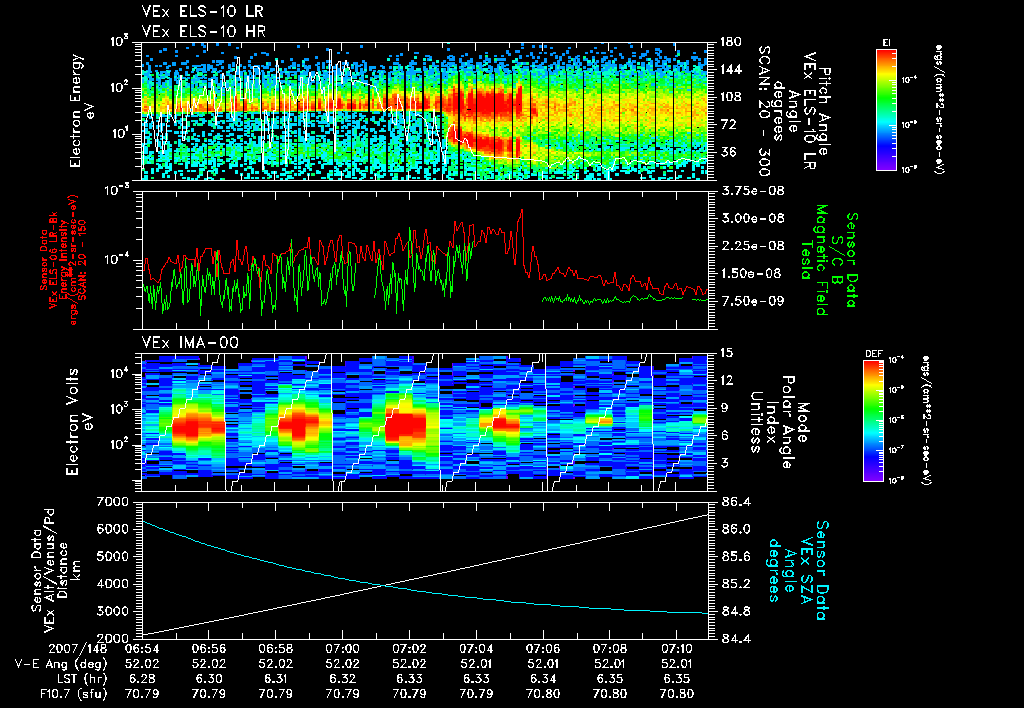Click the 5000 km altitude tick label
1024x708 pixels.
point(112,556)
